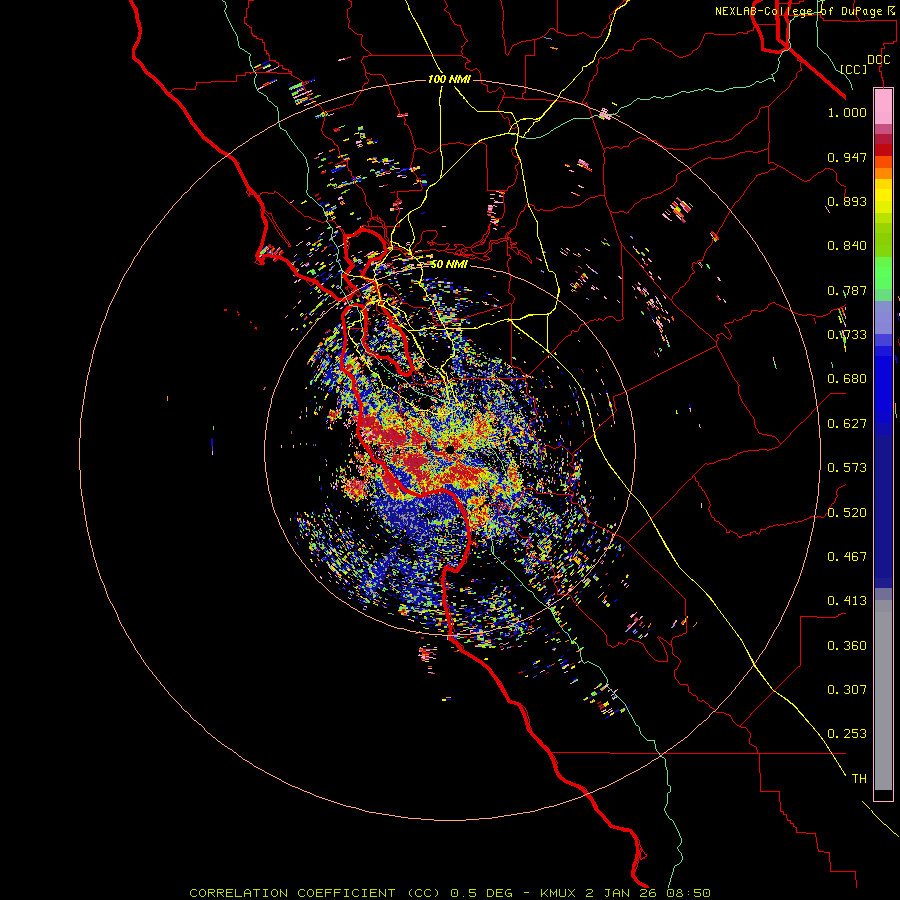900x900 pixels.
Task: Click the 0.680 scale value
Action: 847,379
